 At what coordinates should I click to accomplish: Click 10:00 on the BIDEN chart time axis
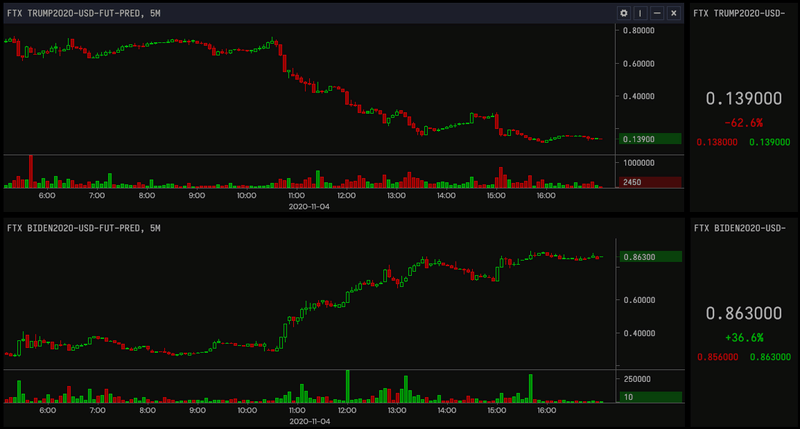pos(247,411)
